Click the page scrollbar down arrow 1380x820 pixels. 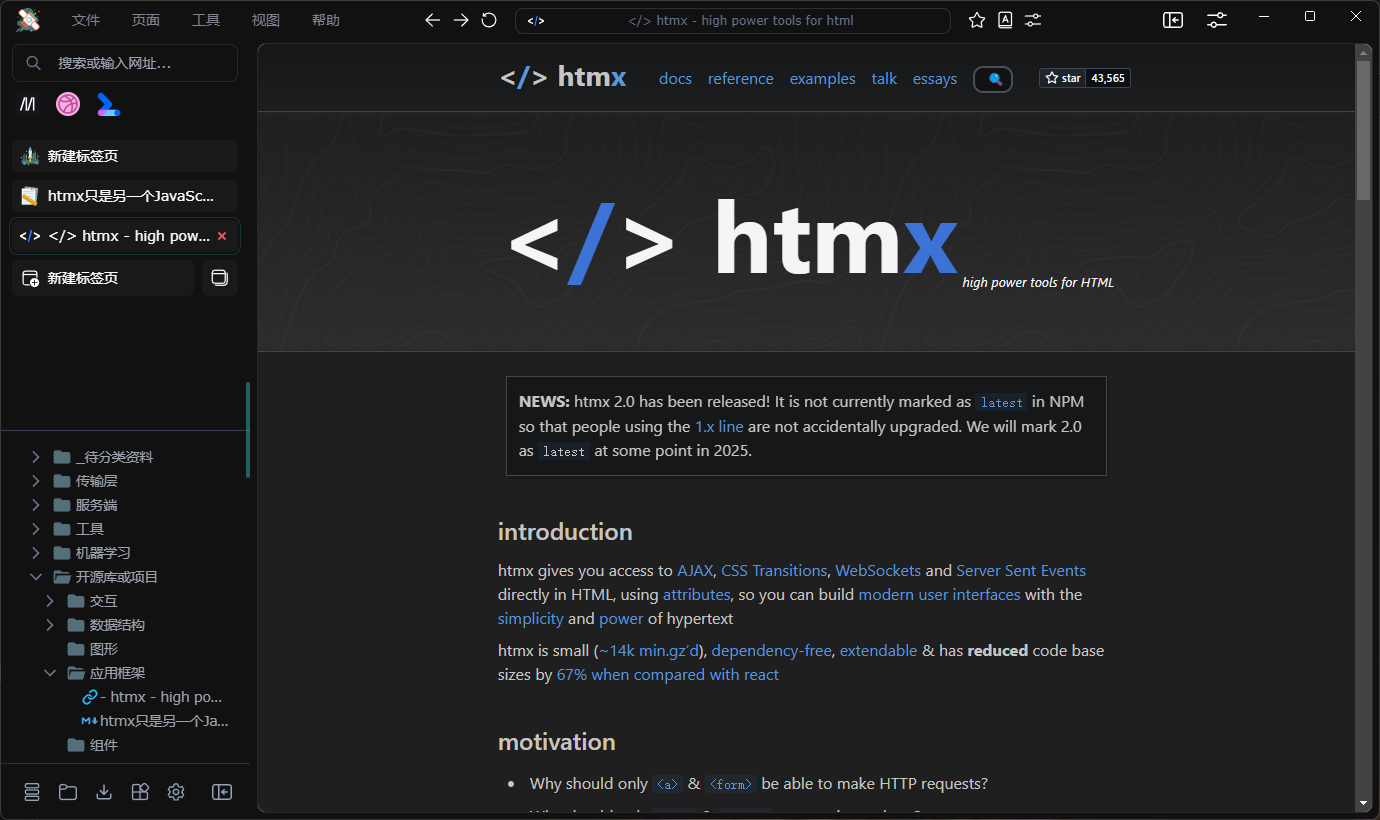click(1363, 803)
